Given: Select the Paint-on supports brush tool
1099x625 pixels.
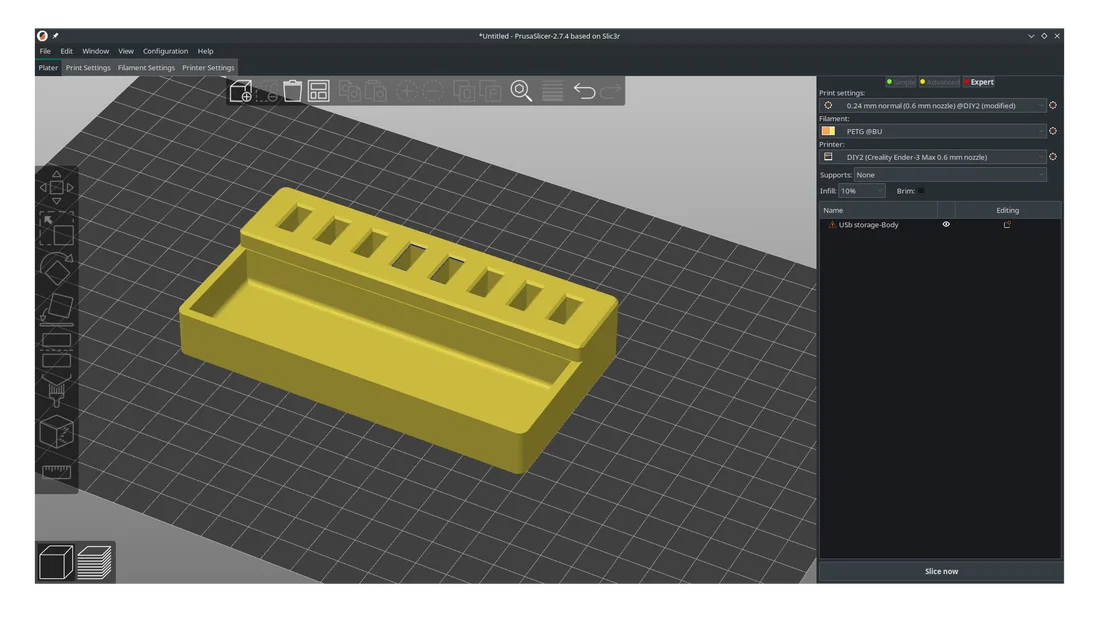Looking at the screenshot, I should [56, 391].
